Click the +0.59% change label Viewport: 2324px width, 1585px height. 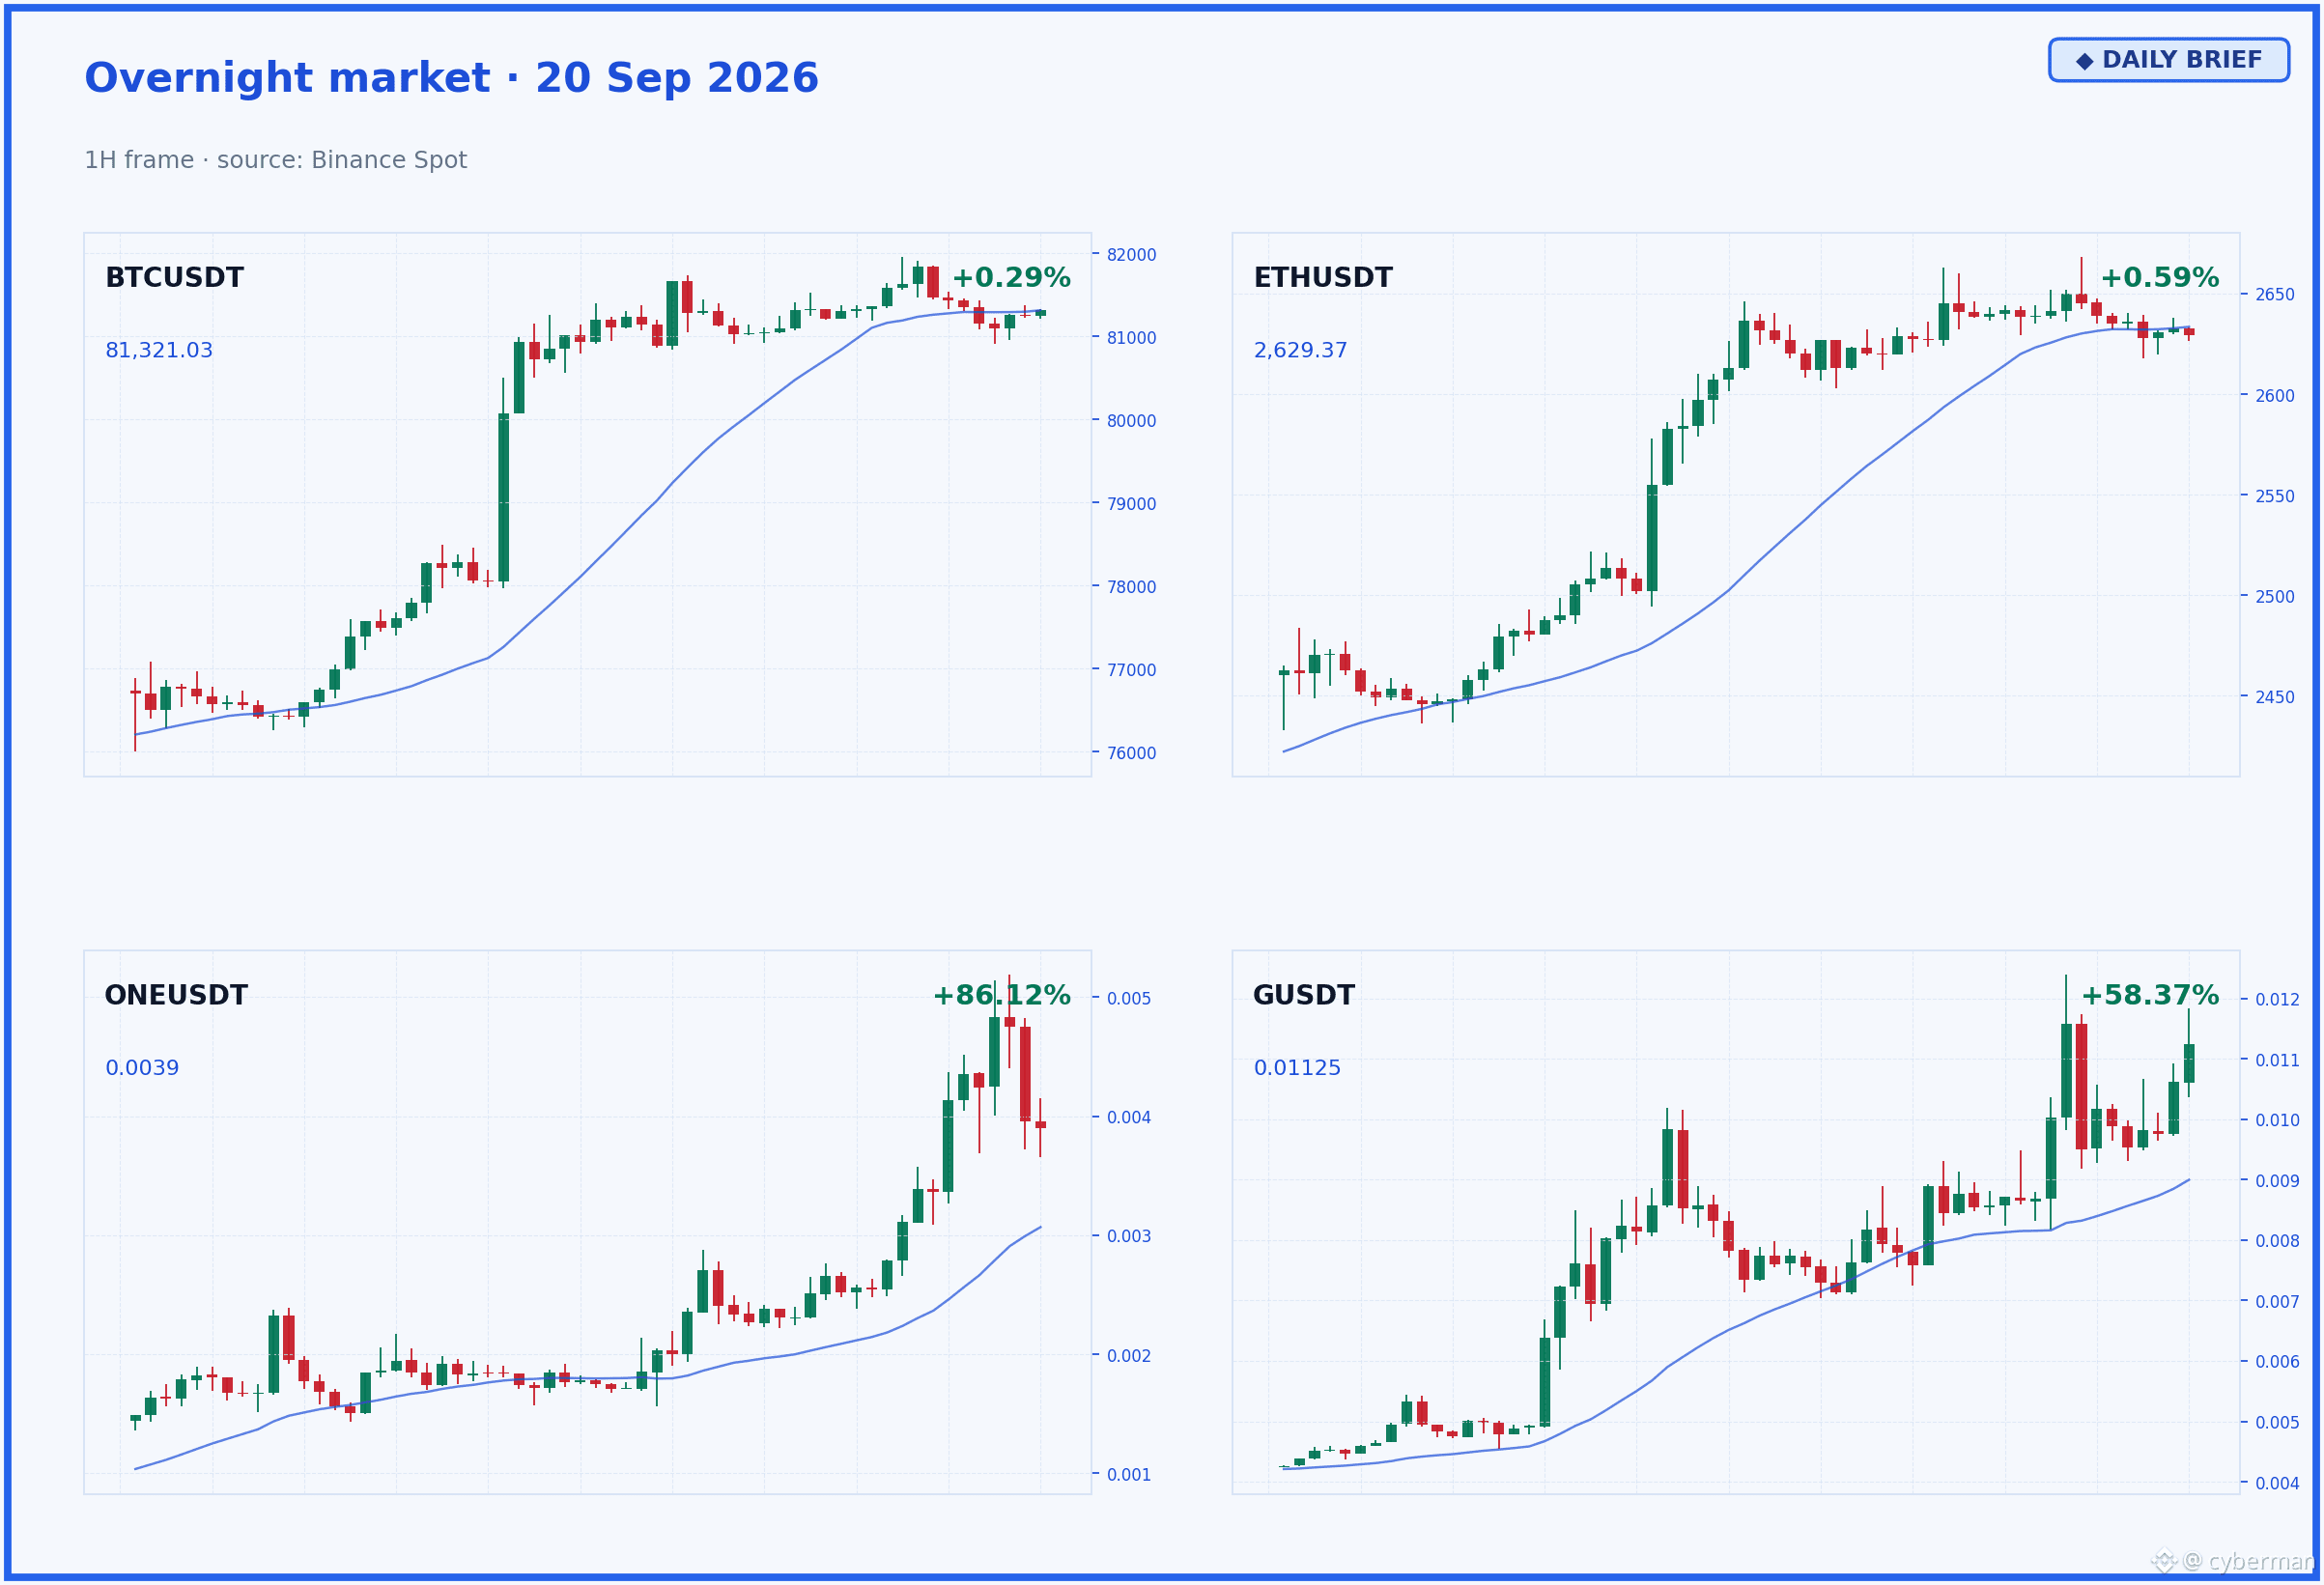pos(2159,278)
